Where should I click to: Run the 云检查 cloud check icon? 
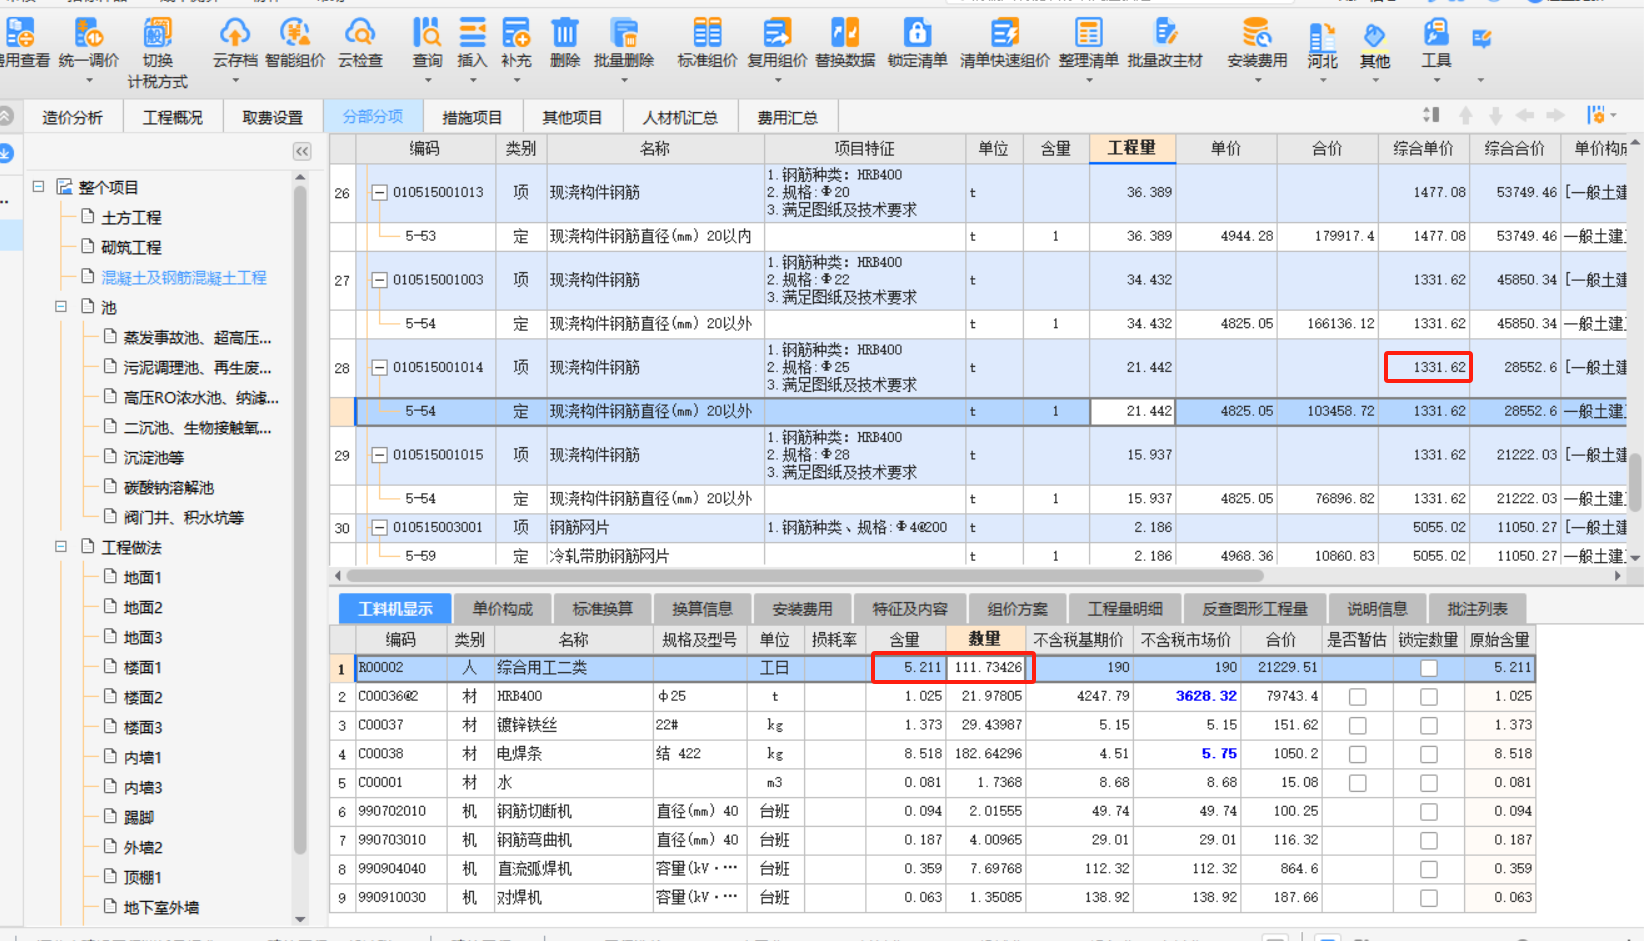click(x=360, y=32)
